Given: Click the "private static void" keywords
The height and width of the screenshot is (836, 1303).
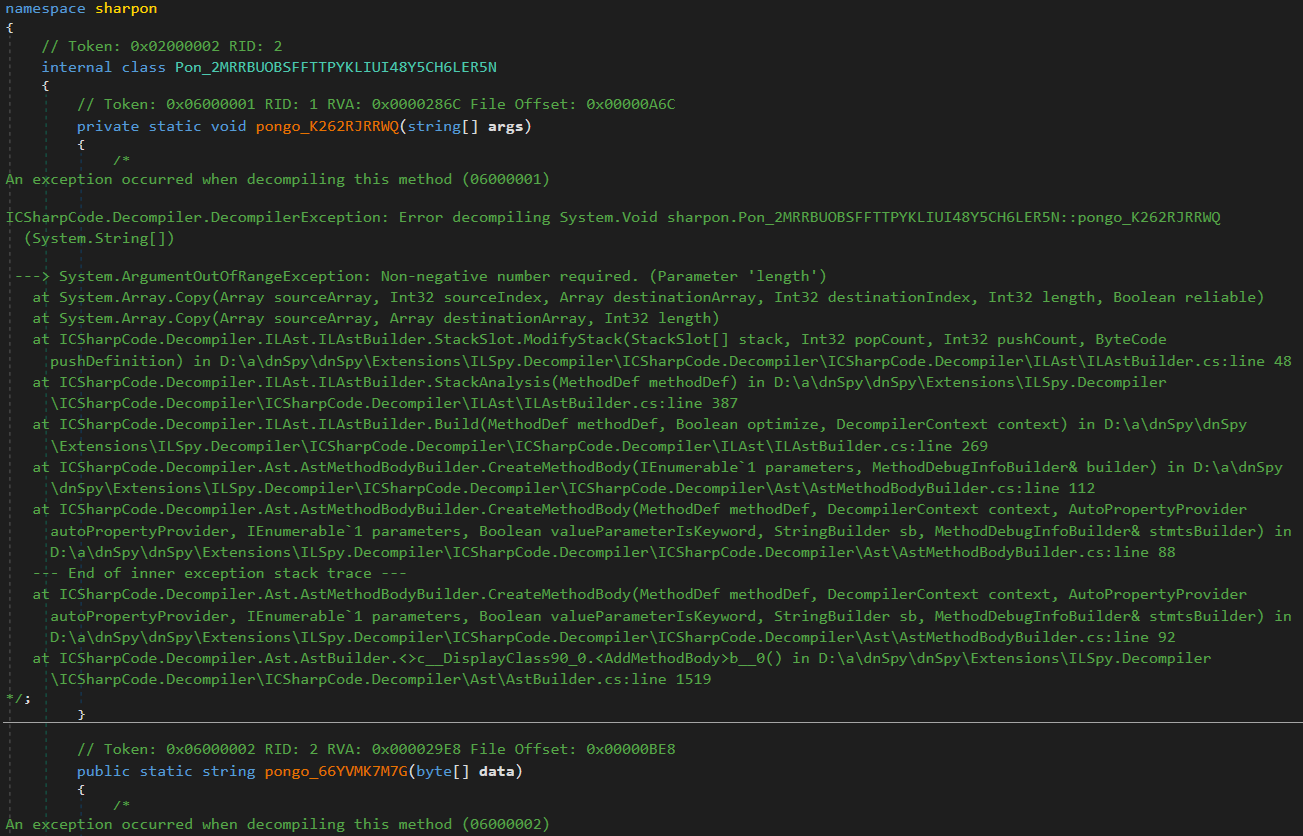Looking at the screenshot, I should click(162, 126).
